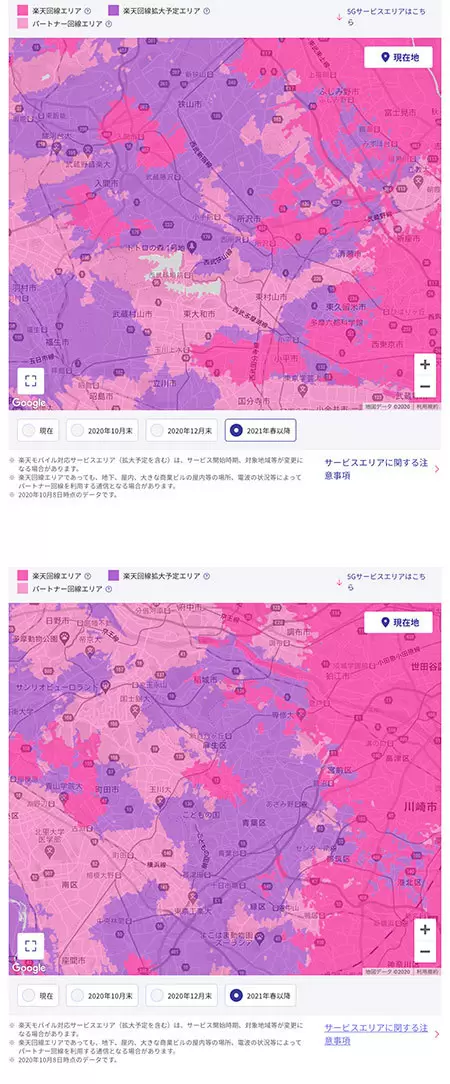Click help icon next to 楽天回線拡大予定エリア in lower legend
This screenshot has height=1084, width=450.
click(207, 576)
